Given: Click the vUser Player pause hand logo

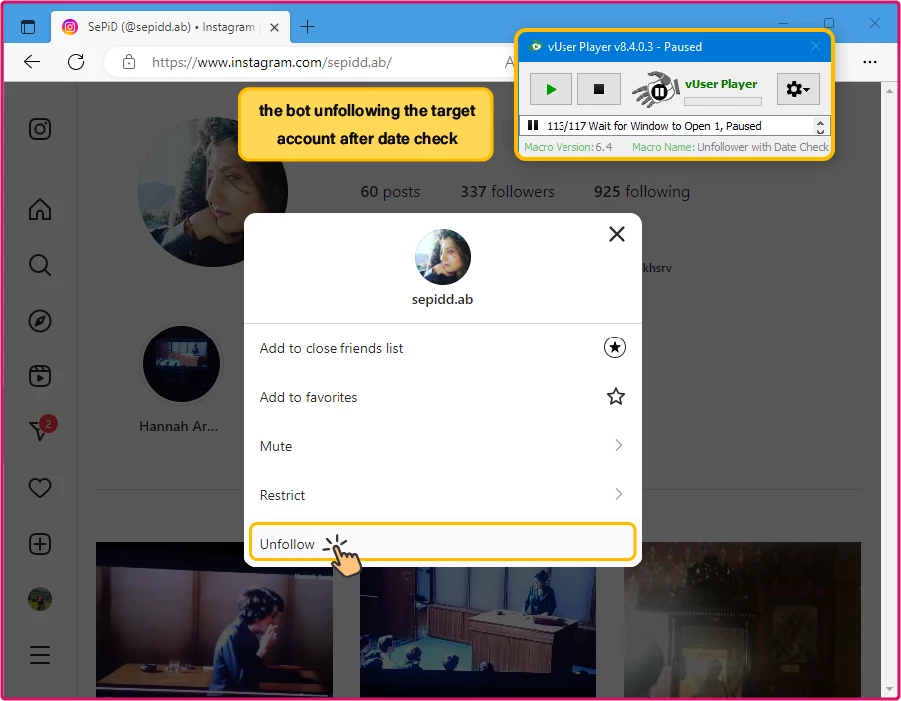Looking at the screenshot, I should pyautogui.click(x=656, y=89).
